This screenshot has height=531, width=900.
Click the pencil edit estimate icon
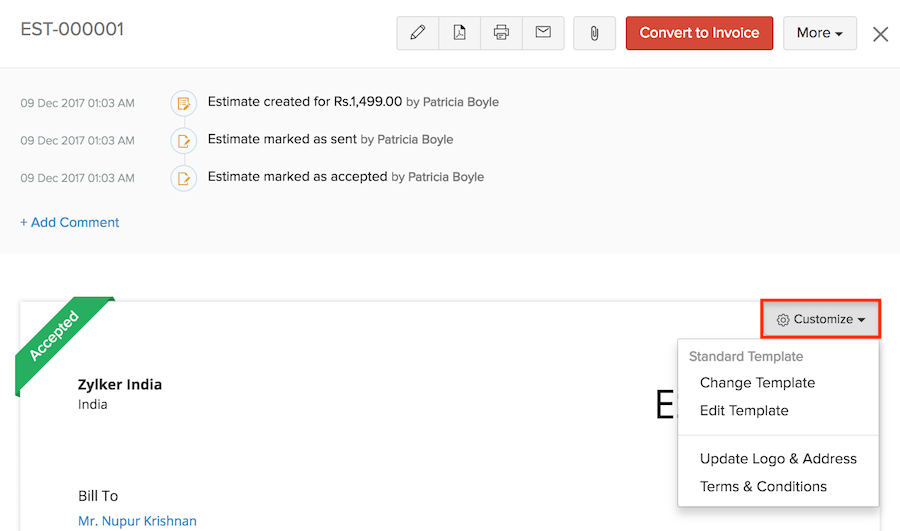pyautogui.click(x=418, y=33)
